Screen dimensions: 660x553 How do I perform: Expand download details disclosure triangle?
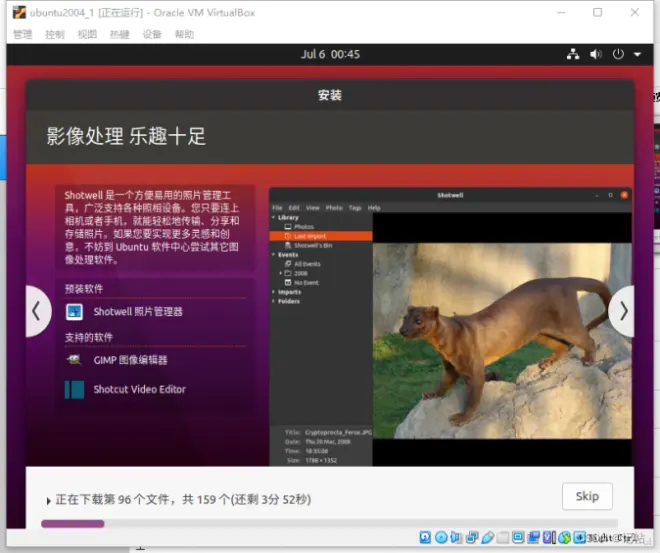tap(48, 501)
